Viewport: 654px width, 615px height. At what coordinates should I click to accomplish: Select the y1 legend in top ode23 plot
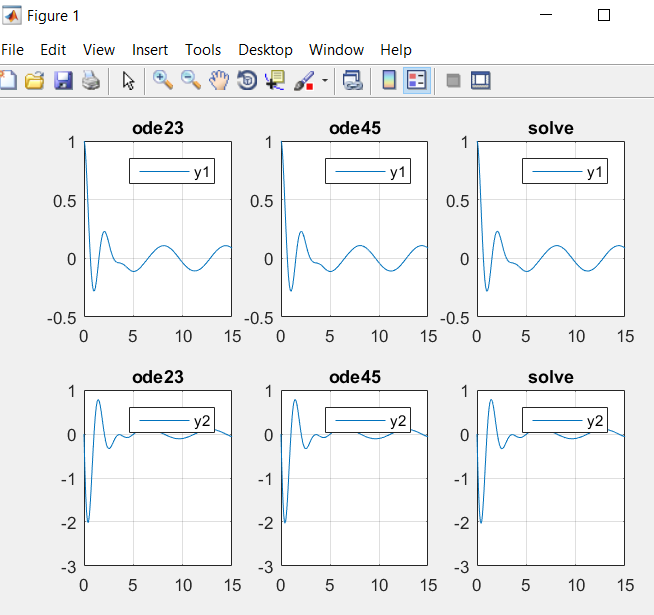pyautogui.click(x=172, y=171)
